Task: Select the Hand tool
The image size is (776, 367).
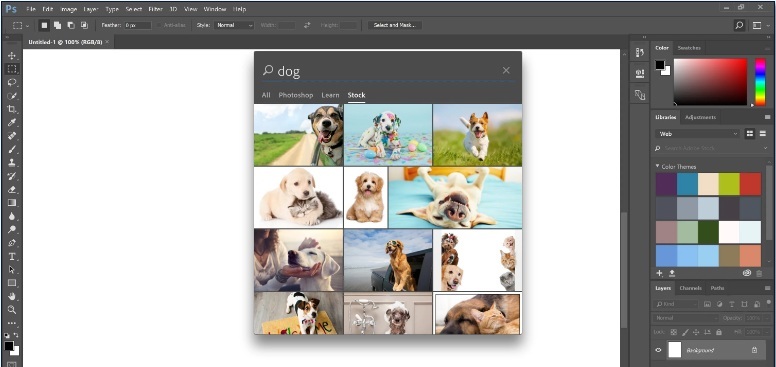Action: 12,296
